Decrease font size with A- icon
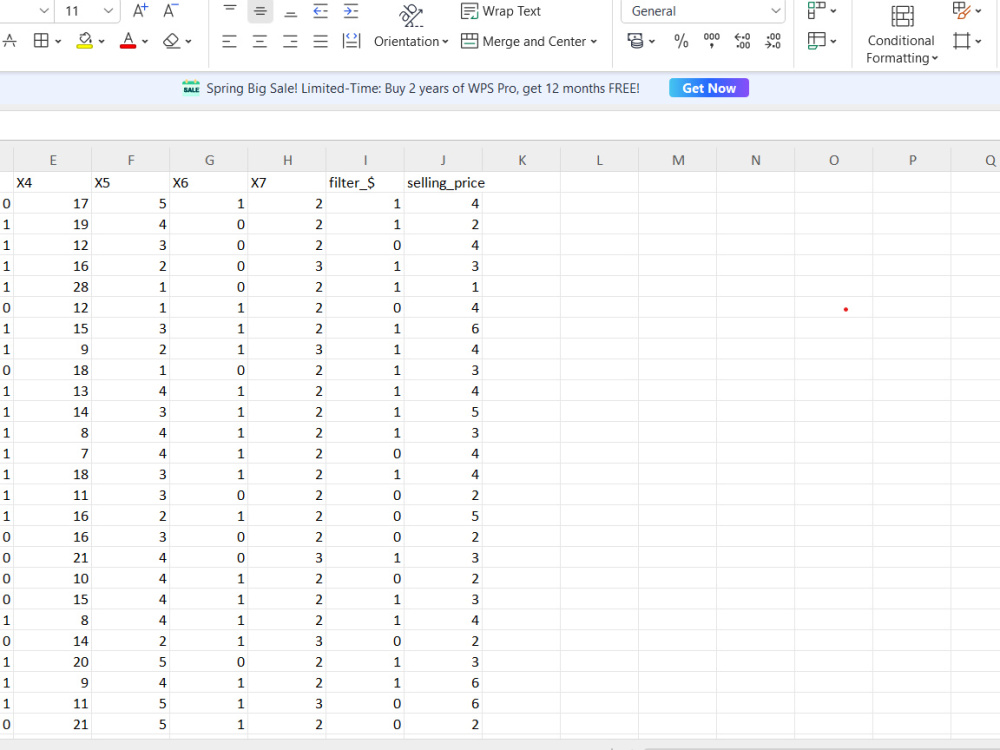Viewport: 1000px width, 750px height. click(170, 10)
